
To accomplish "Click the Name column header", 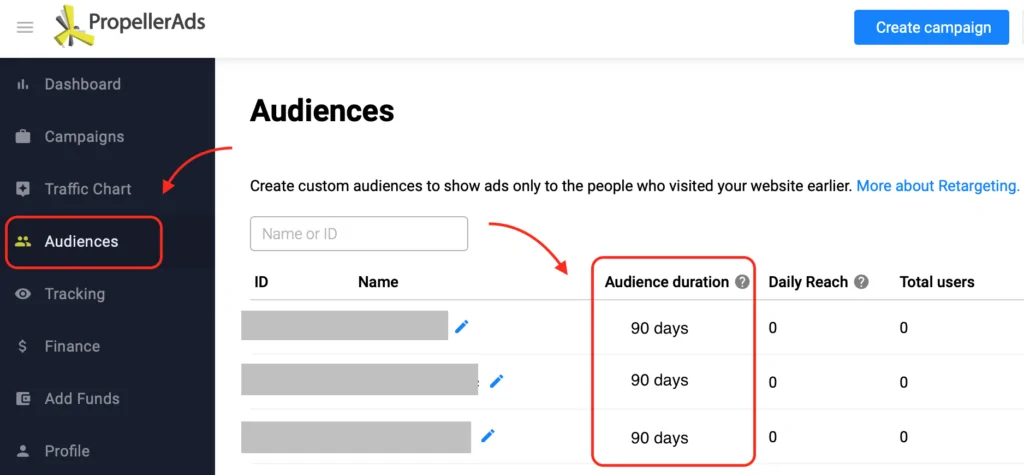I will (x=378, y=282).
